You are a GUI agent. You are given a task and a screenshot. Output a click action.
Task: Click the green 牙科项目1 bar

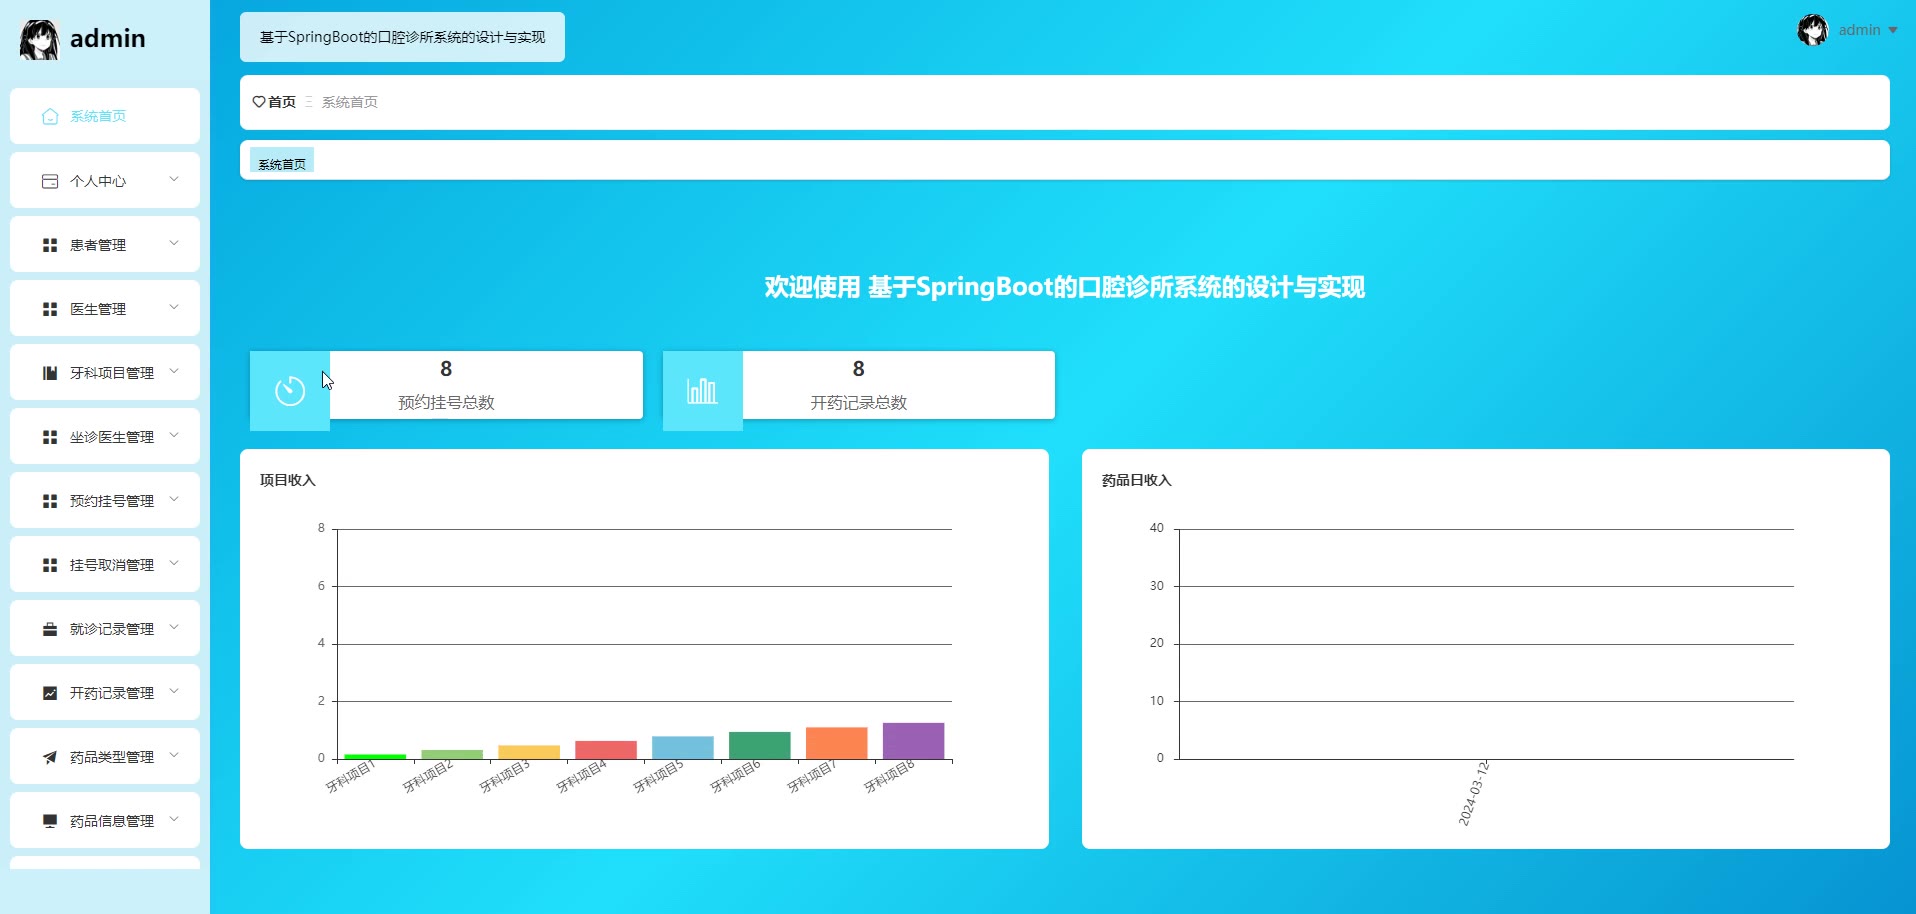coord(375,756)
